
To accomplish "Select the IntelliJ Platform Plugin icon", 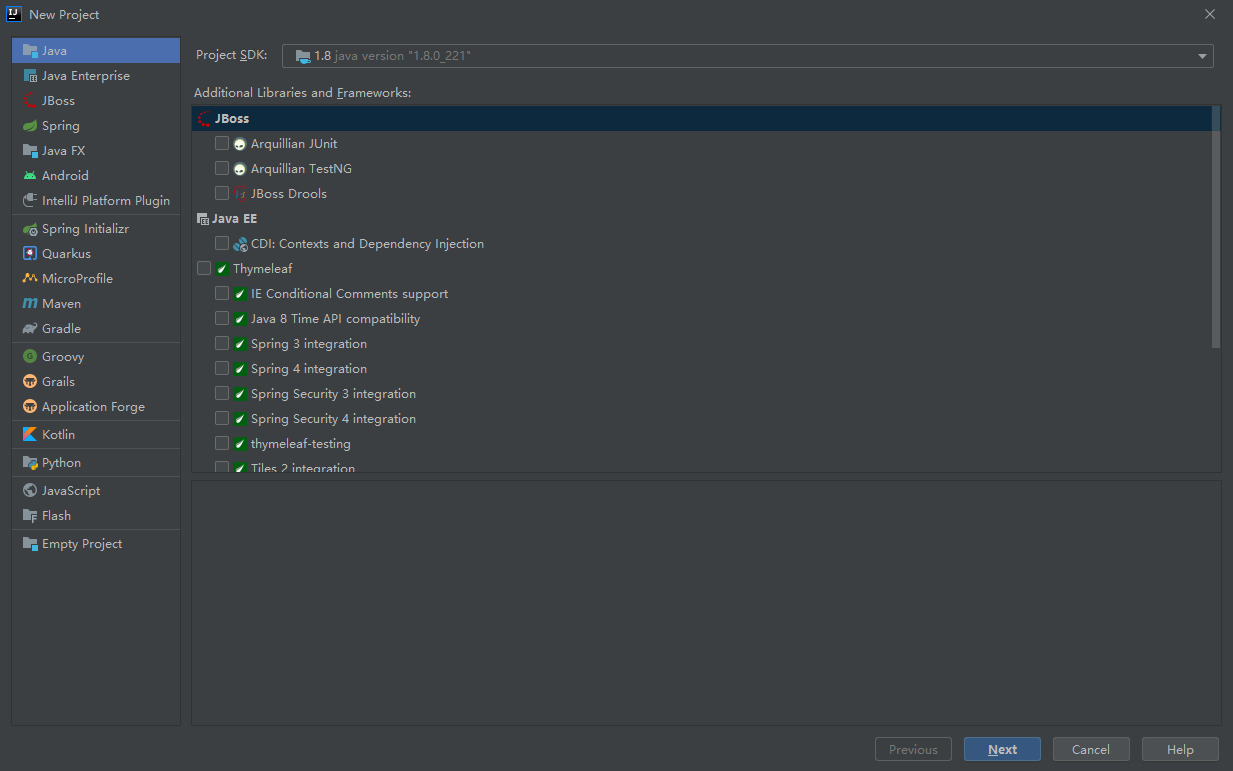I will point(30,201).
